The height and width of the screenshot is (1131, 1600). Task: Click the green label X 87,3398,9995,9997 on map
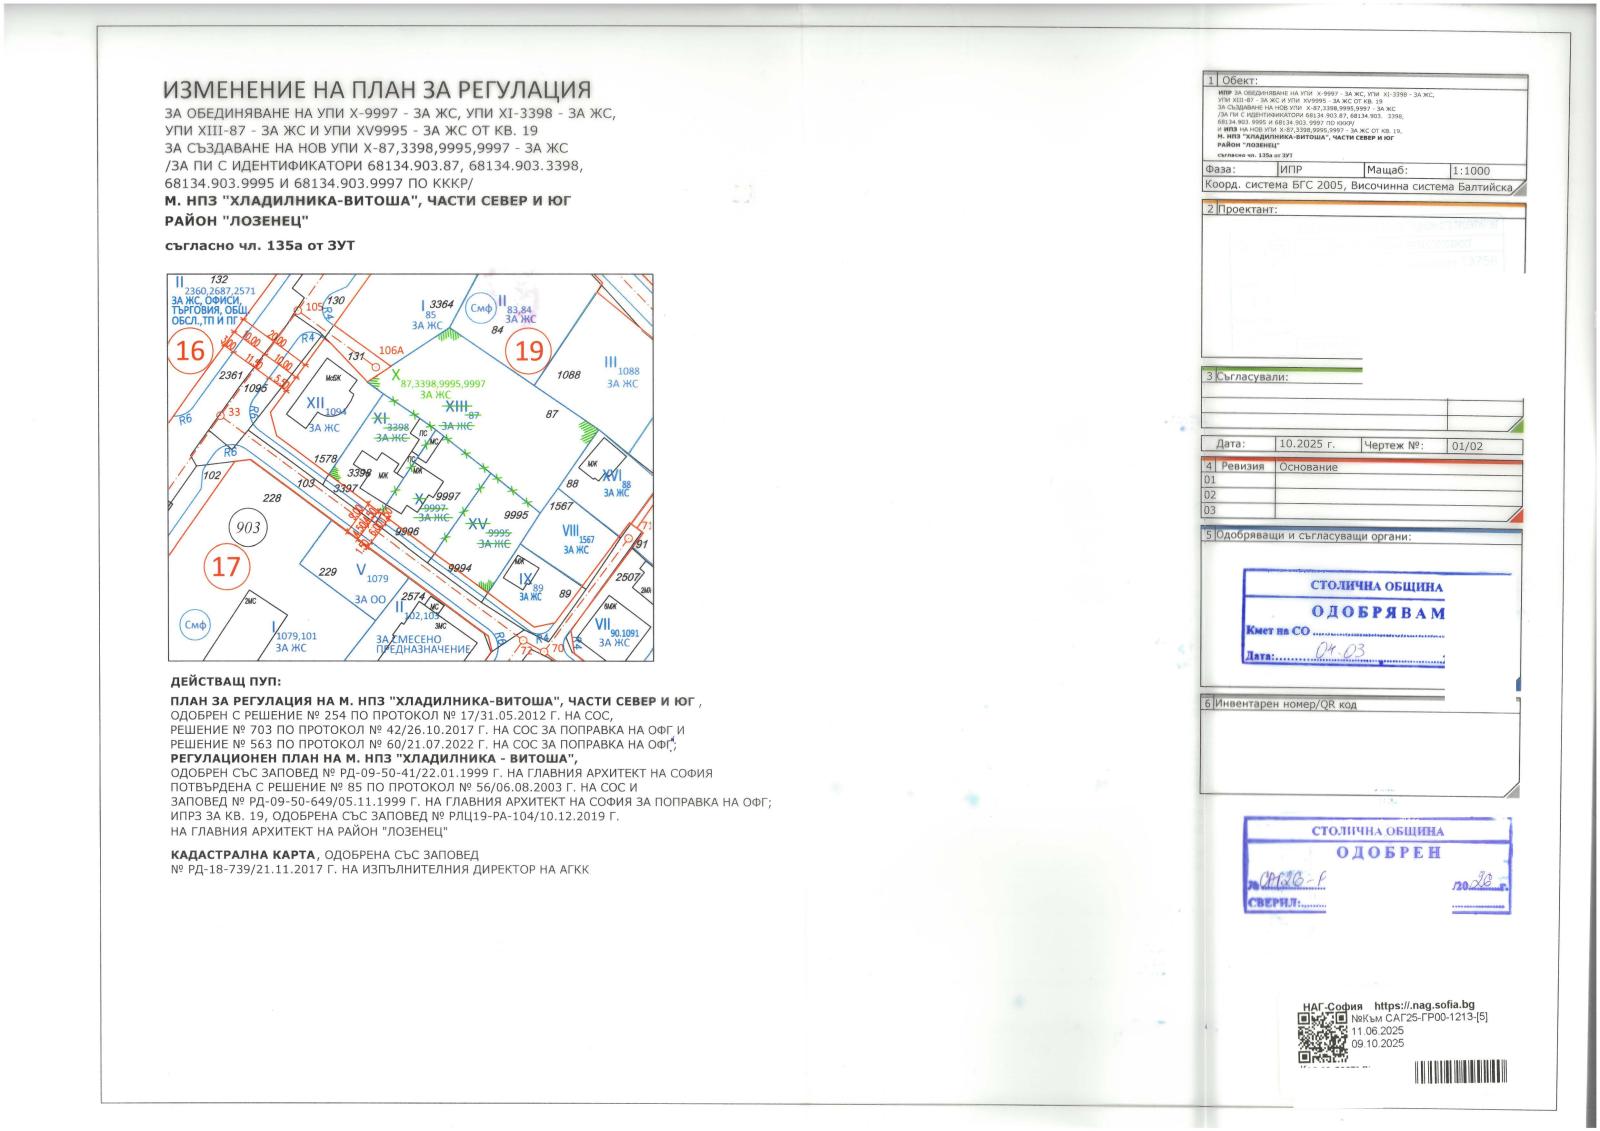click(x=438, y=383)
